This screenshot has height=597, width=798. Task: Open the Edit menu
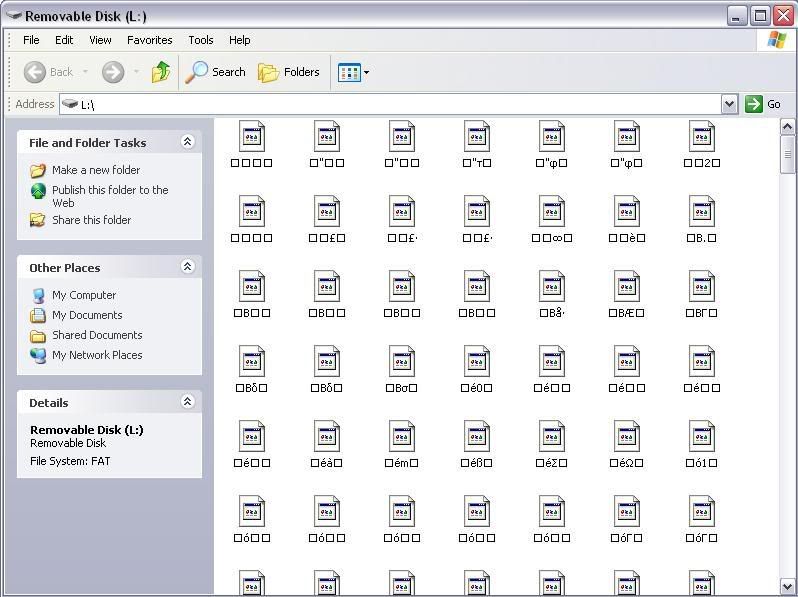[64, 40]
